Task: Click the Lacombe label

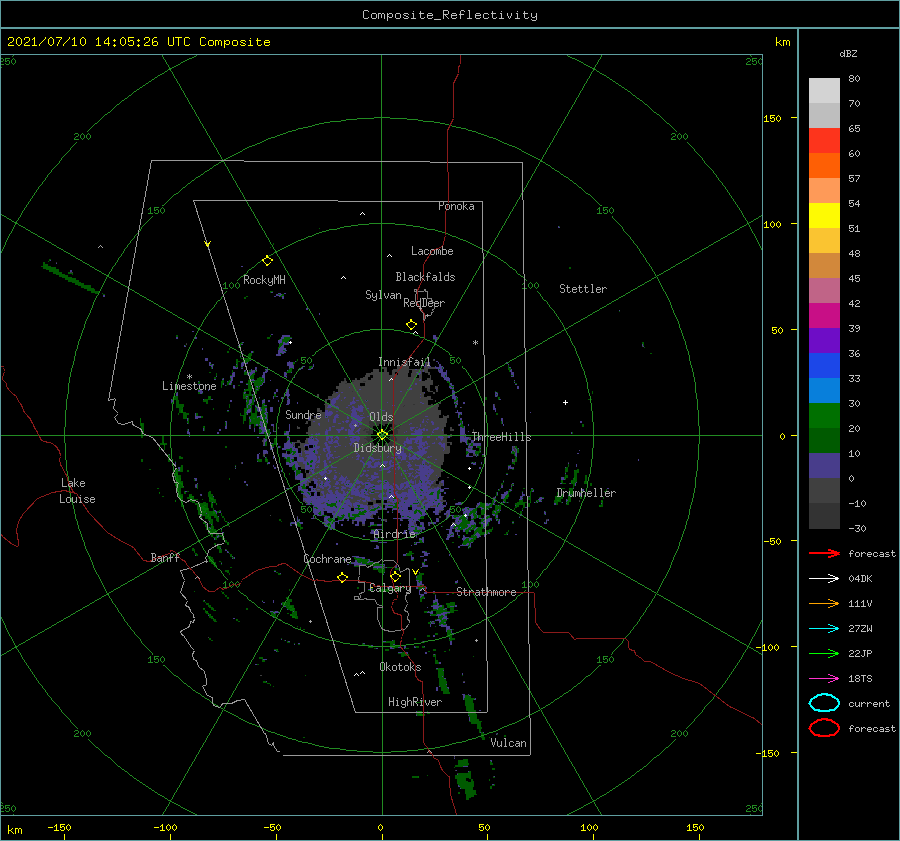Action: click(432, 251)
